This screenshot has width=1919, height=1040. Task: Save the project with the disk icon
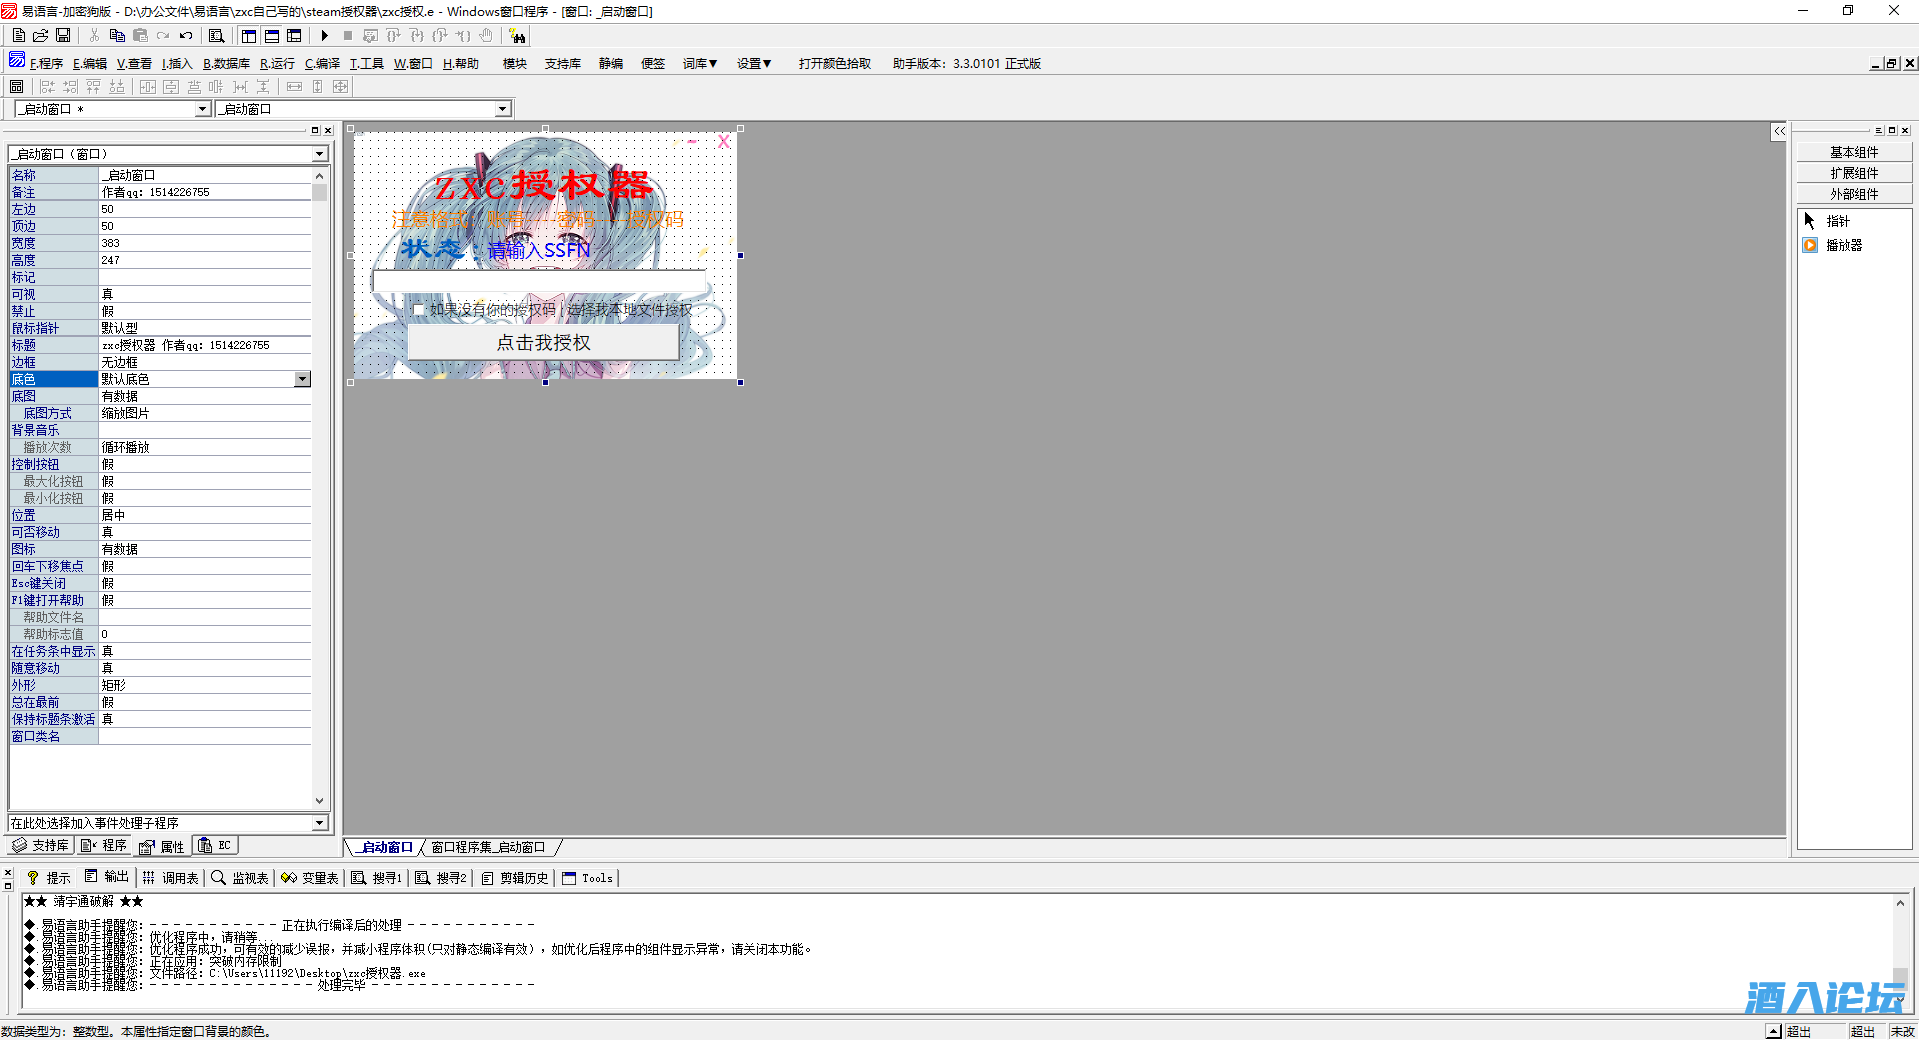pos(63,35)
